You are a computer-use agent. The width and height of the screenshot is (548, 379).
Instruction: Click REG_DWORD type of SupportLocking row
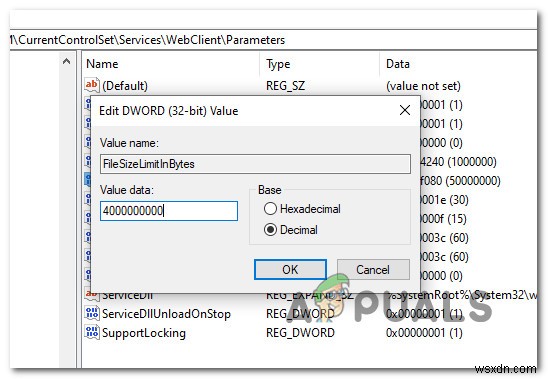[300, 332]
